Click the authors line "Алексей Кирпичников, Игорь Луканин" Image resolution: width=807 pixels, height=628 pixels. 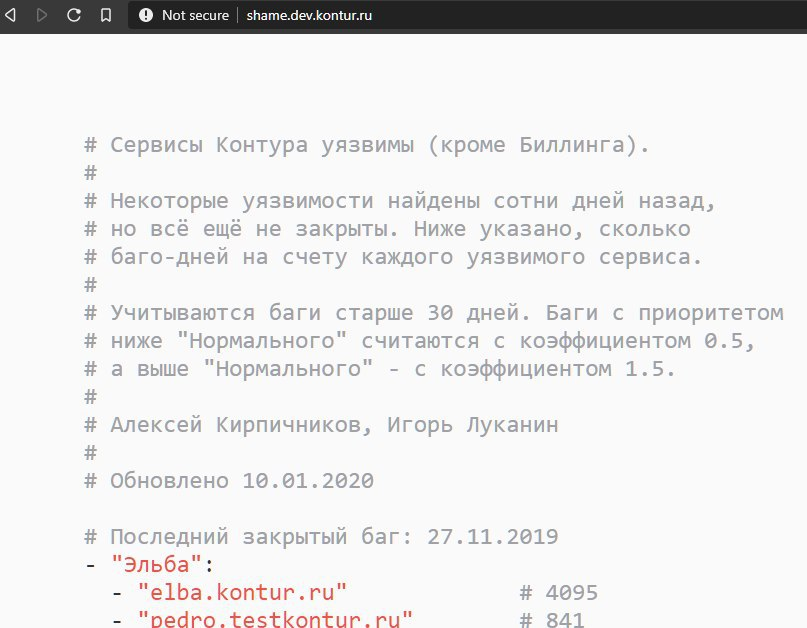[x=322, y=425]
